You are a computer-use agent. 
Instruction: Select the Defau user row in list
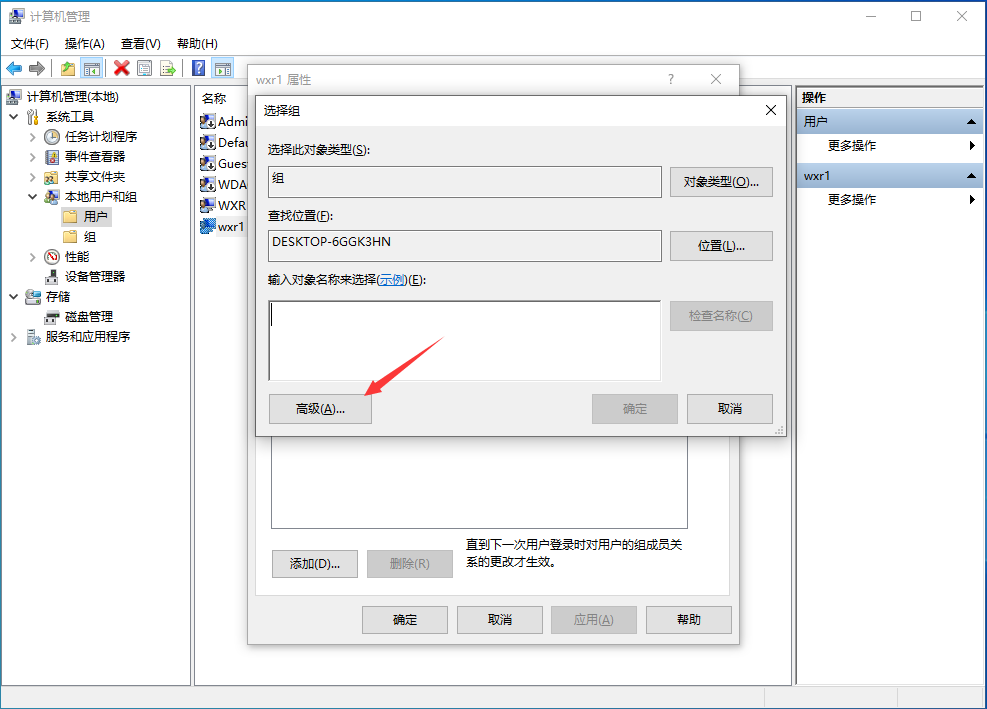pyautogui.click(x=223, y=142)
